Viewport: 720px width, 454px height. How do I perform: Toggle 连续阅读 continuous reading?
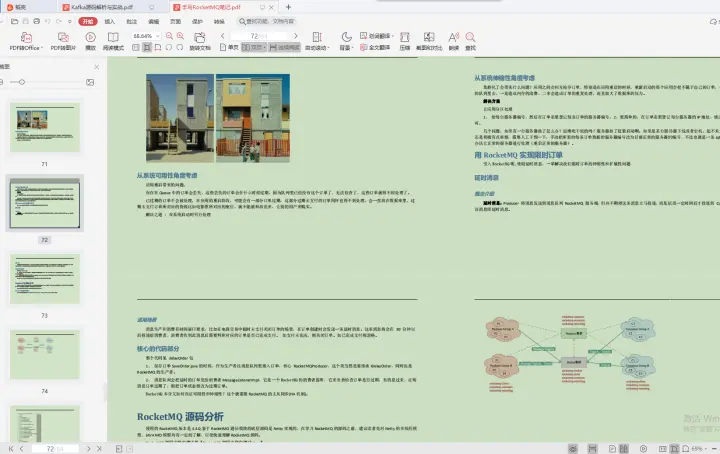[285, 47]
